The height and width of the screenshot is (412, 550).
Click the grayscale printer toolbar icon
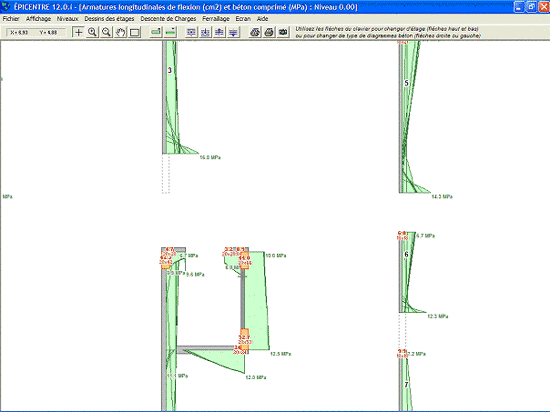(x=269, y=32)
